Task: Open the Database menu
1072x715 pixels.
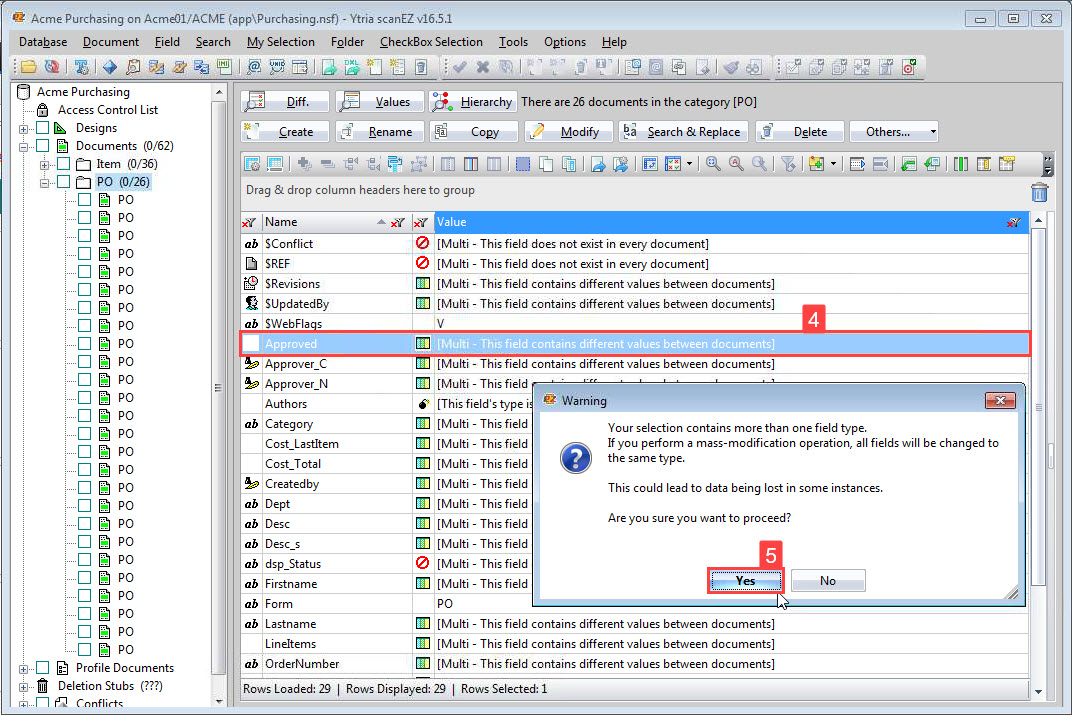Action: pyautogui.click(x=42, y=42)
